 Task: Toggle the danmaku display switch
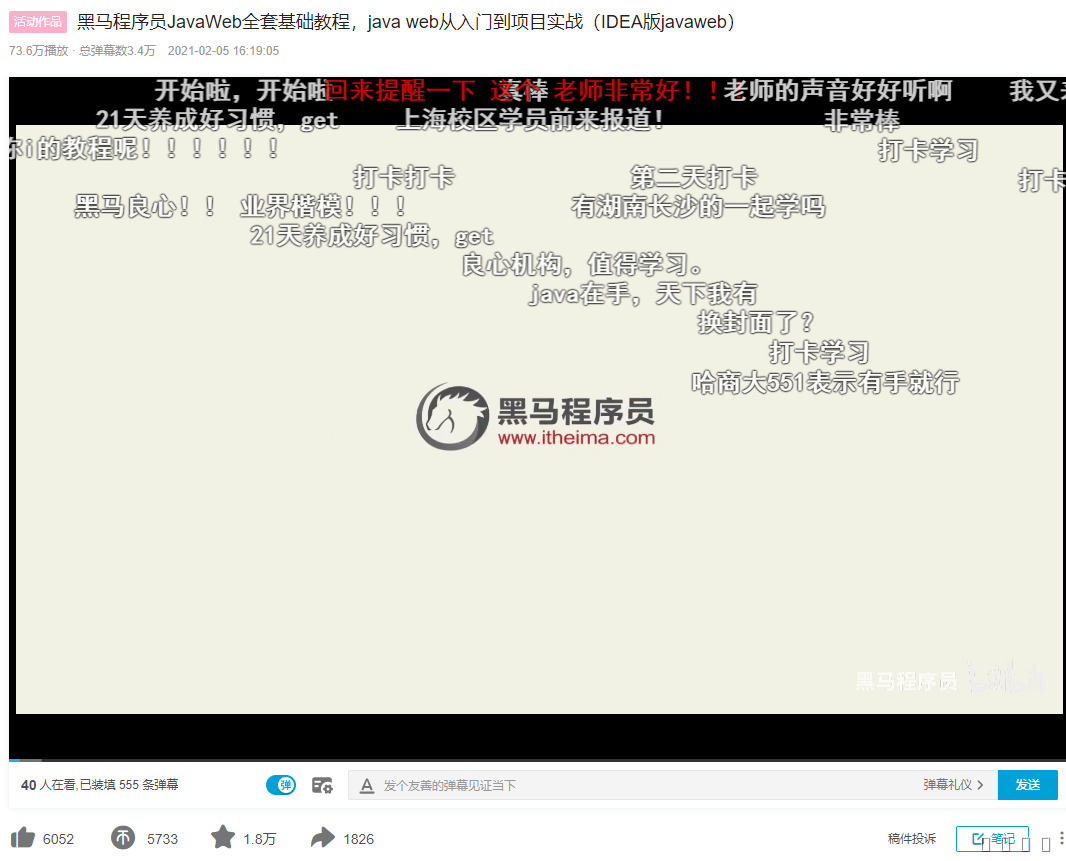click(x=281, y=785)
